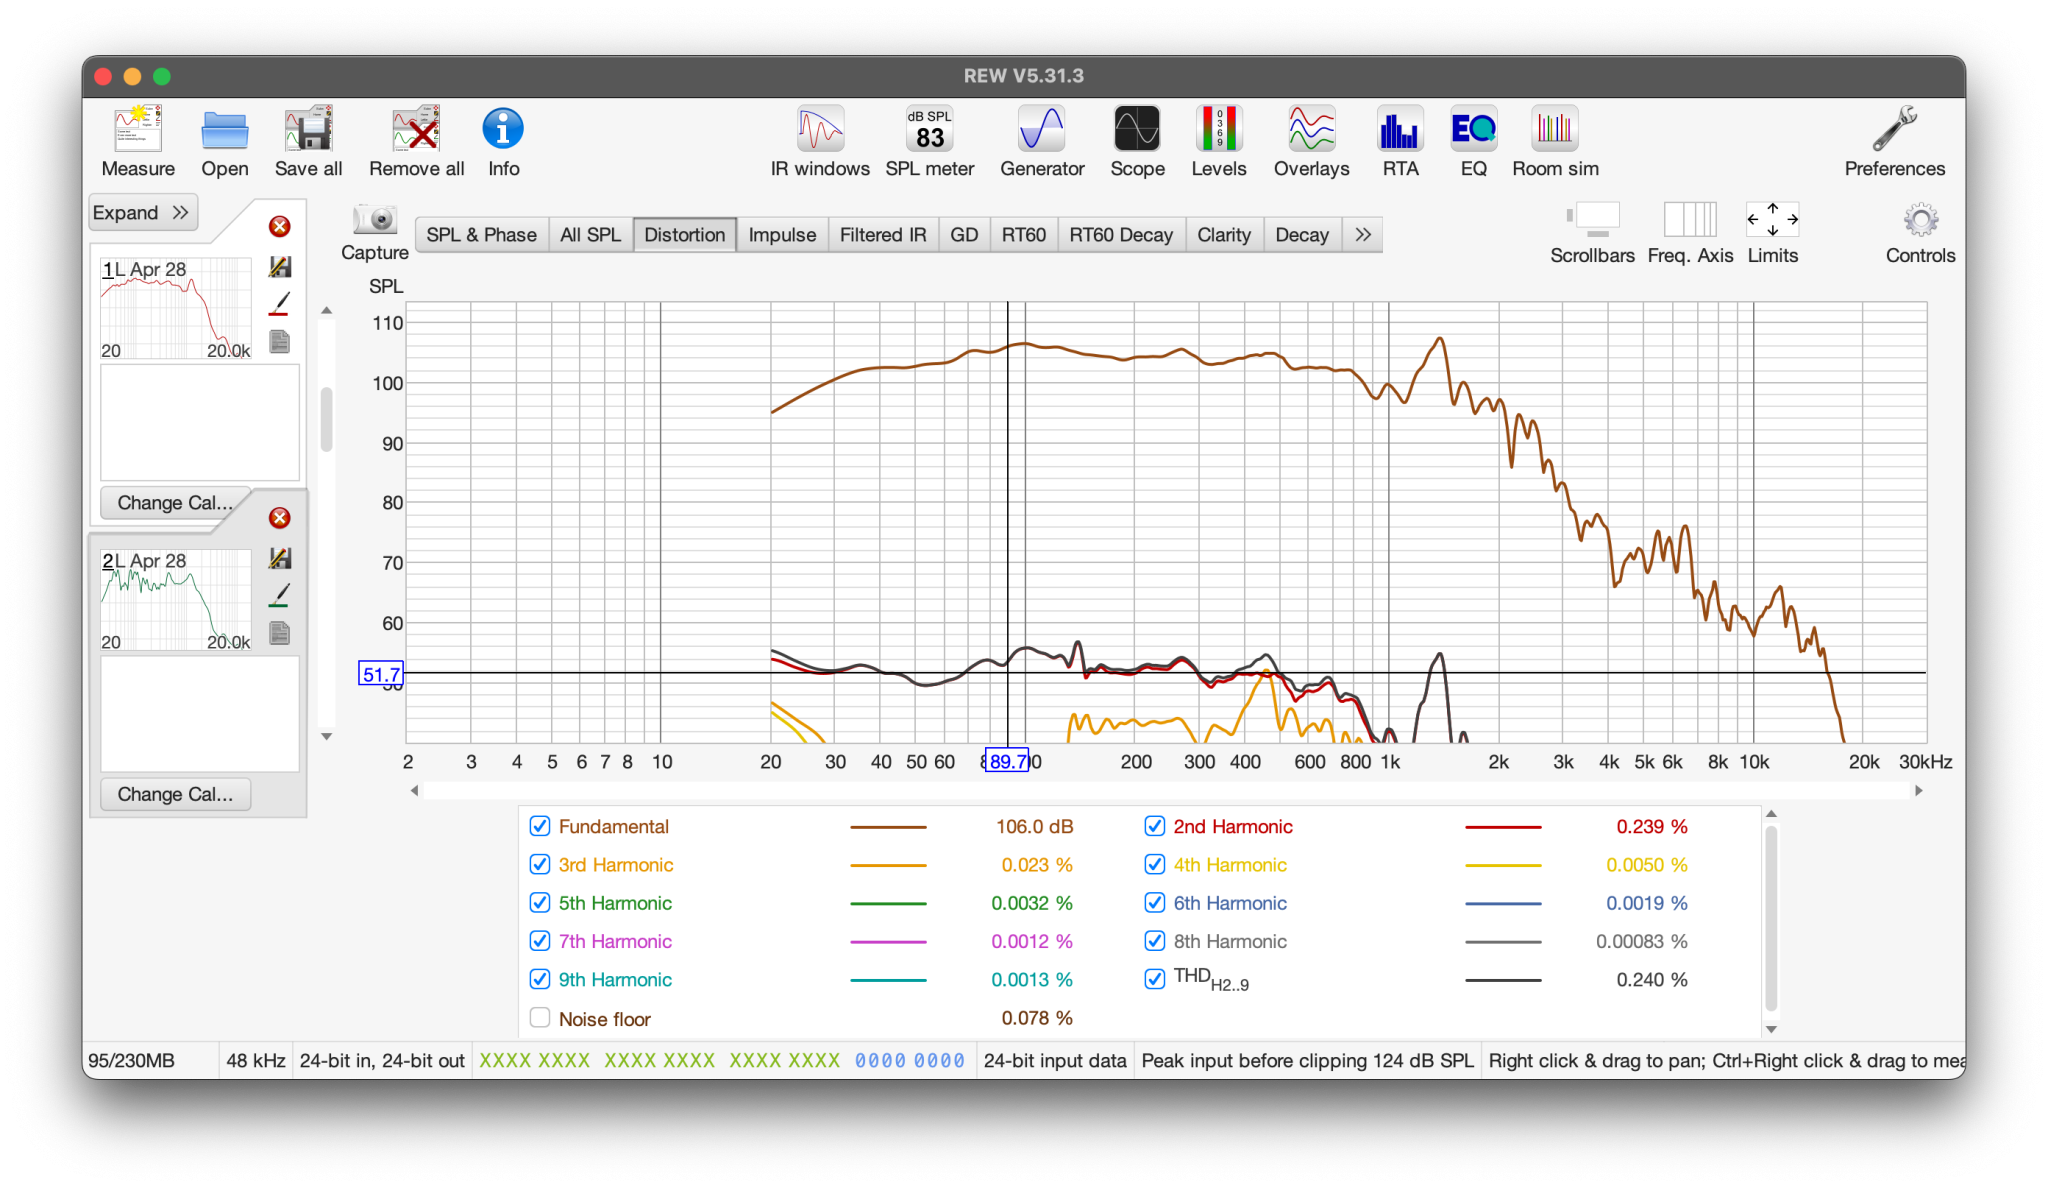Click the Open folder icon
This screenshot has height=1188, width=2048.
(x=224, y=130)
